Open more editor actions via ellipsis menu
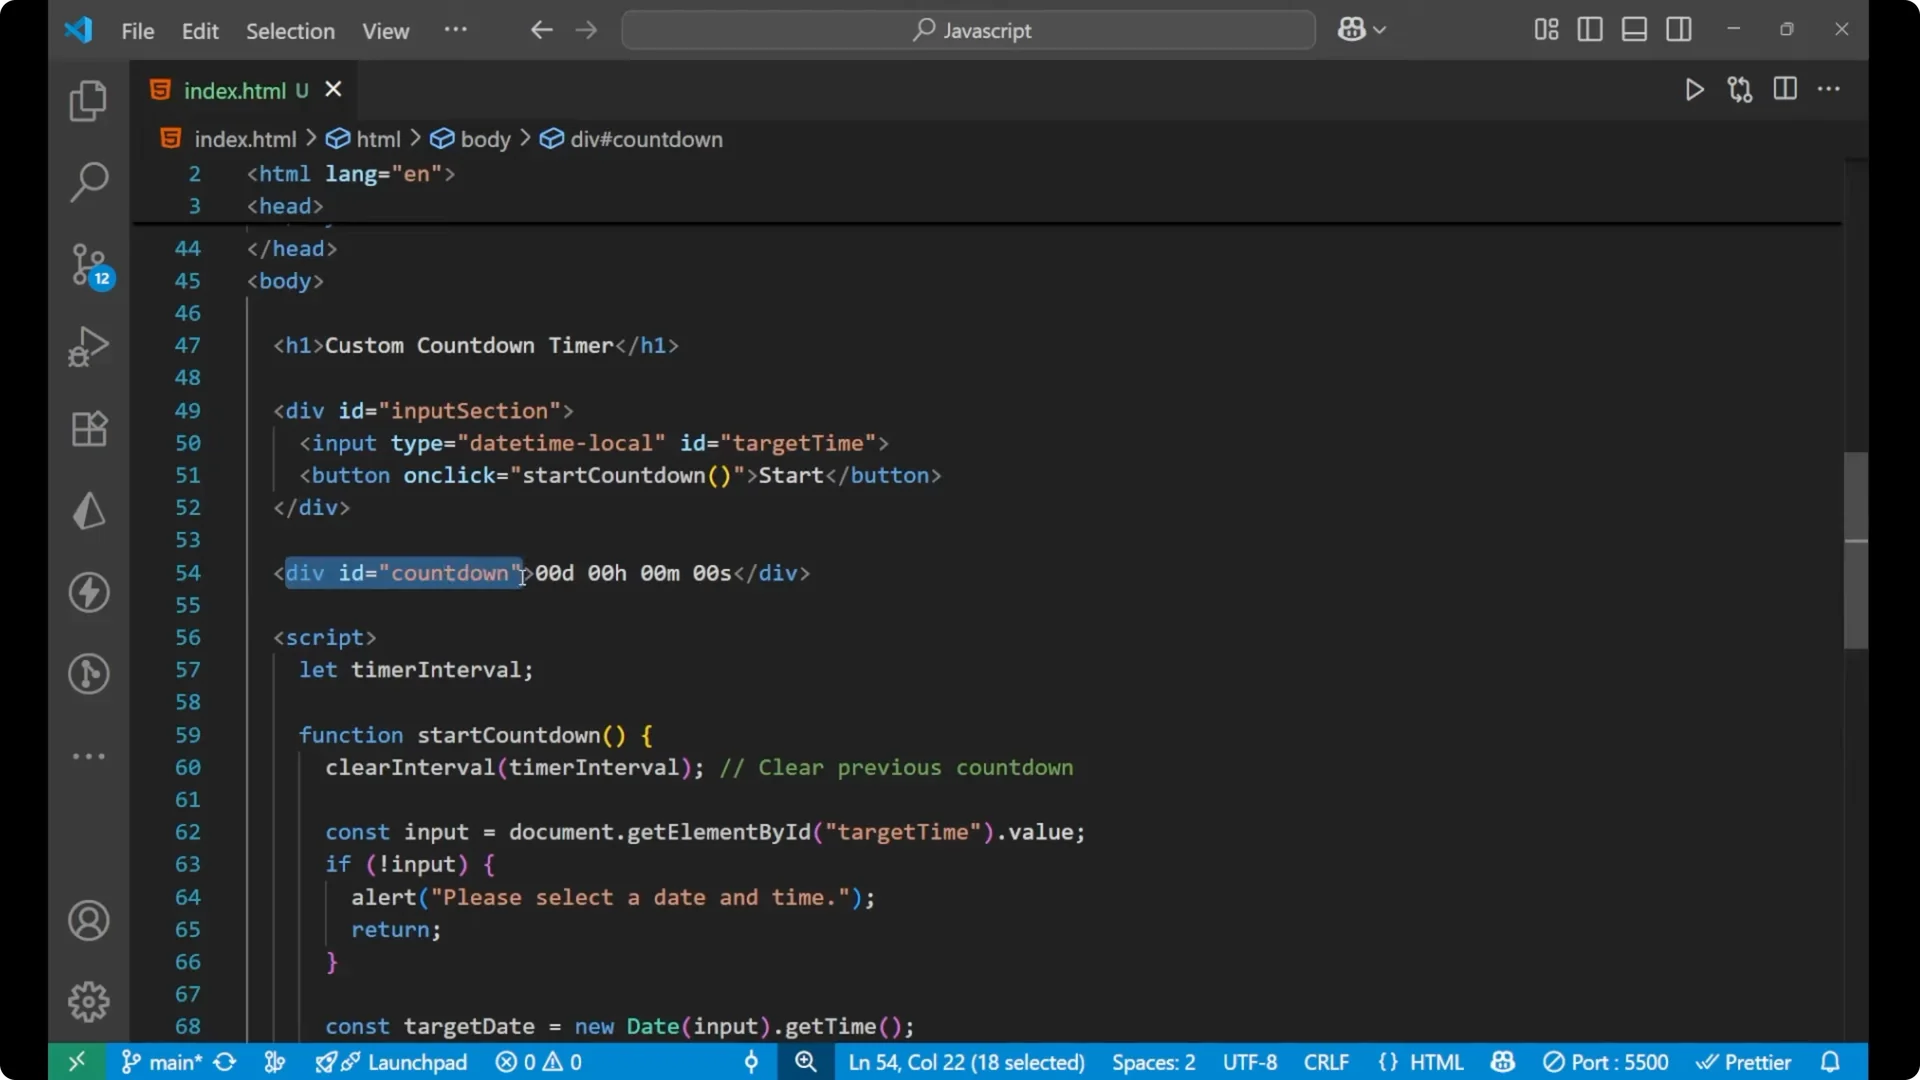The height and width of the screenshot is (1080, 1920). 1830,89
